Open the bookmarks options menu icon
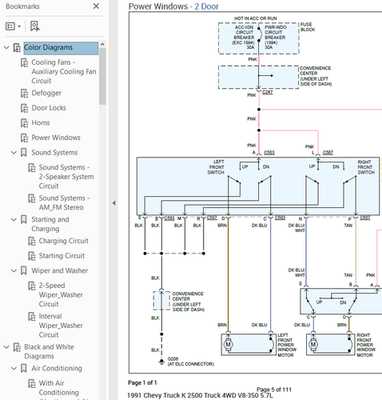382x400 pixels. coord(13,26)
